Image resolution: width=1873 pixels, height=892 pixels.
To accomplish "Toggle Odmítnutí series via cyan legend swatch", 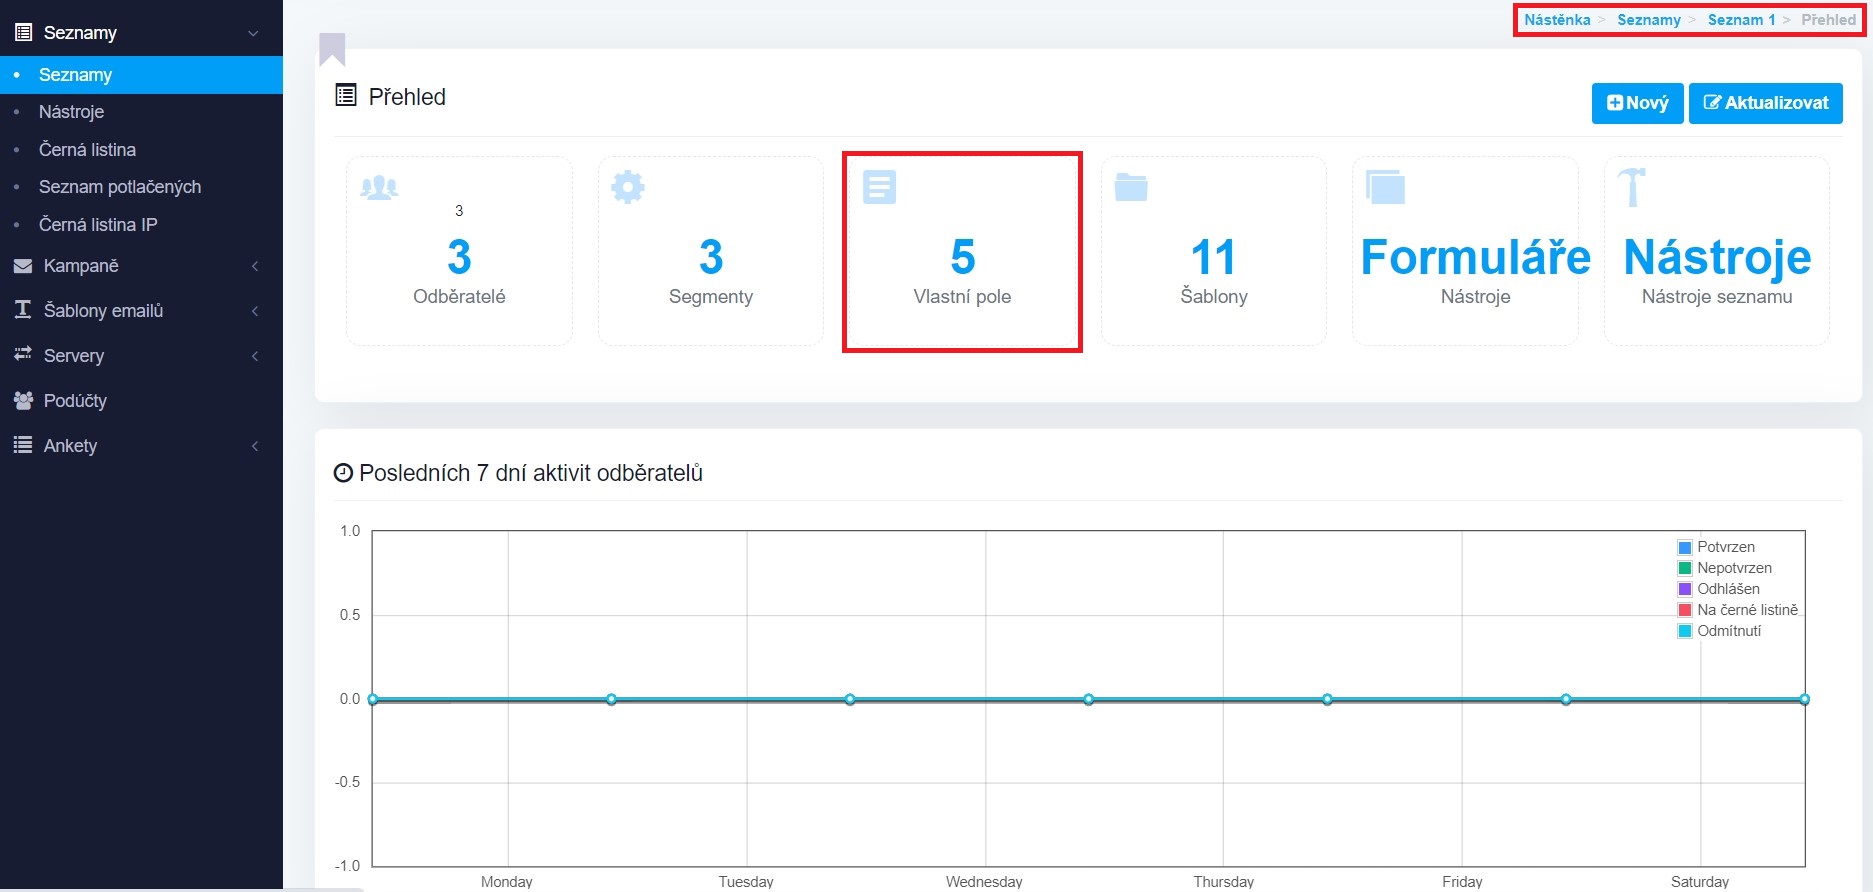I will 1684,631.
